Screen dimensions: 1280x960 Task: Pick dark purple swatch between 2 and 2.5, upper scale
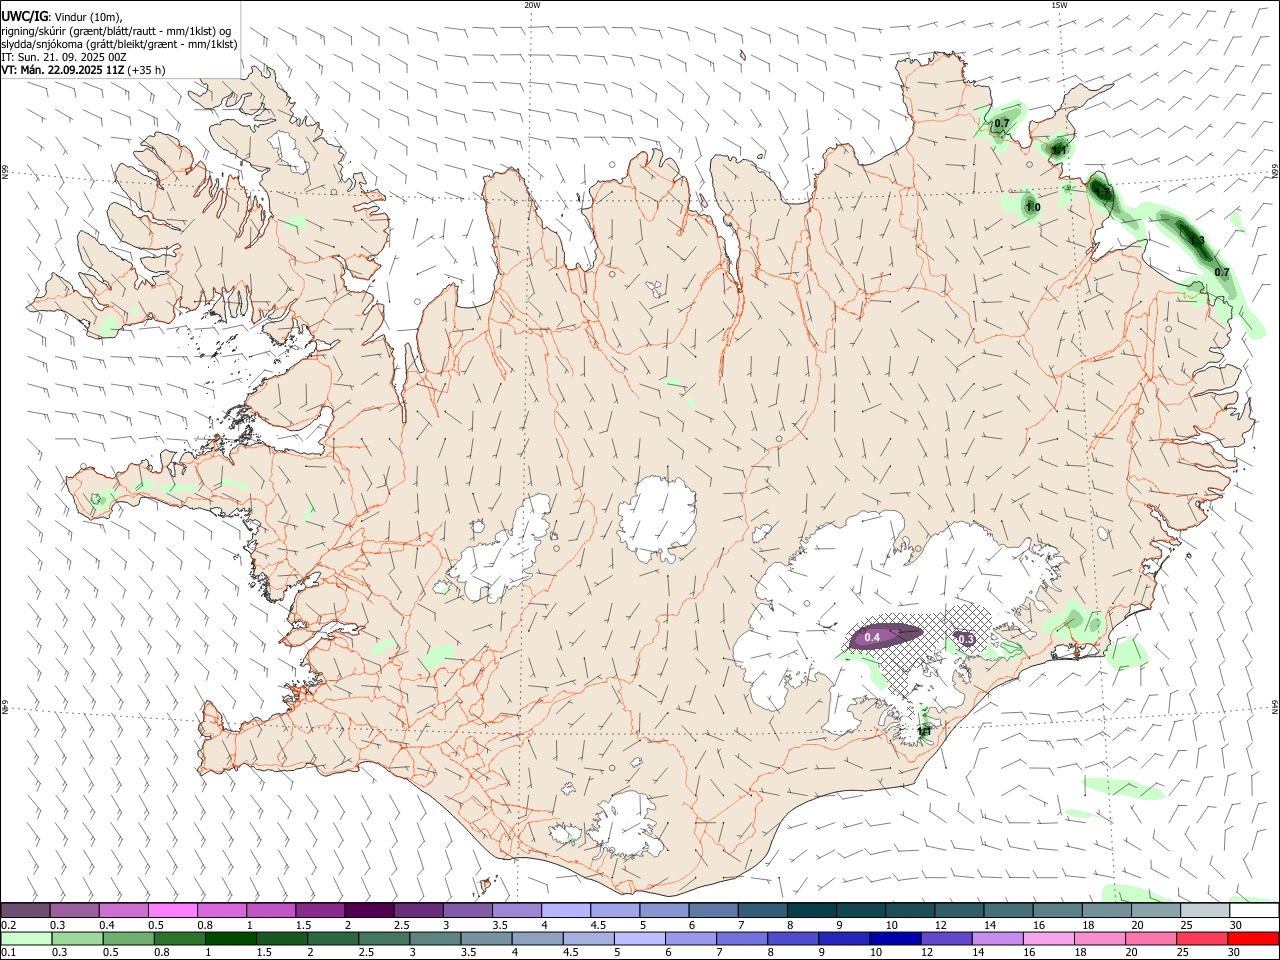(369, 911)
